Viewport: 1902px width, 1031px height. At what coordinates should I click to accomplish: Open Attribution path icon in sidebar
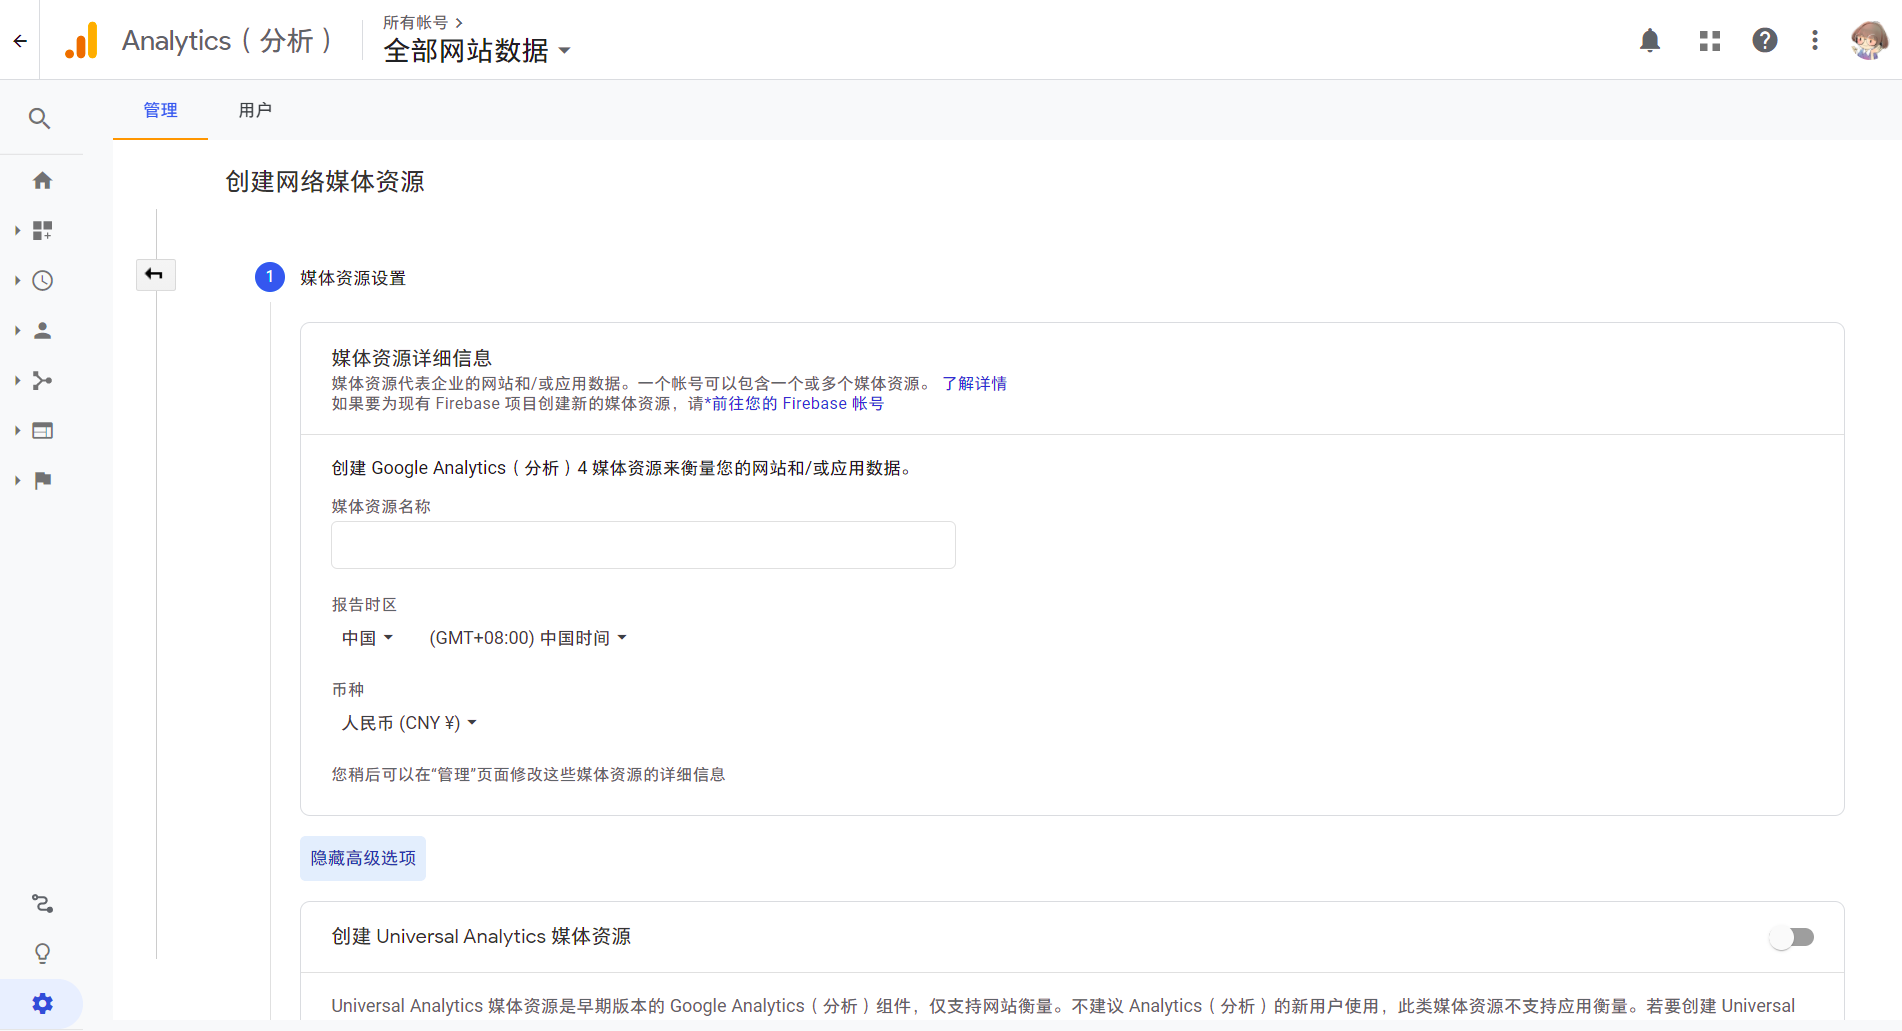[x=42, y=904]
